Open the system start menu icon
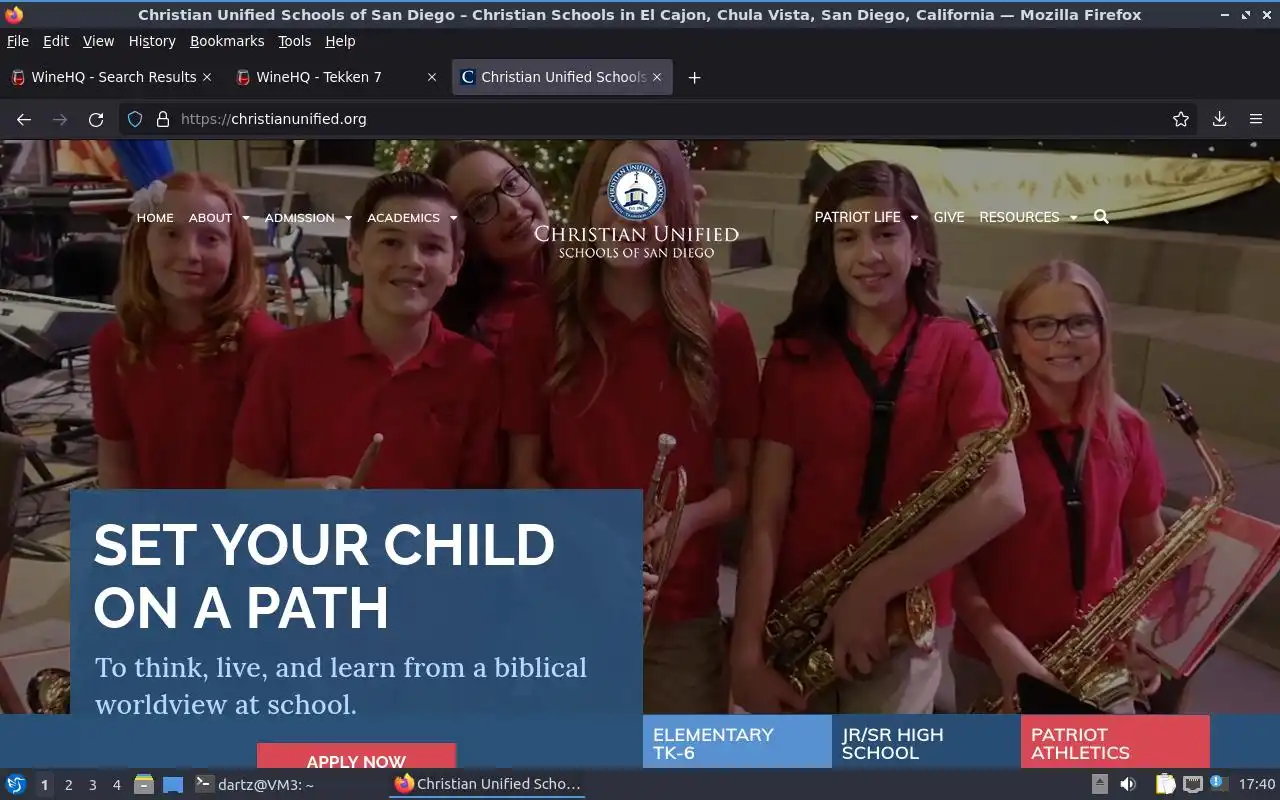 coord(16,784)
